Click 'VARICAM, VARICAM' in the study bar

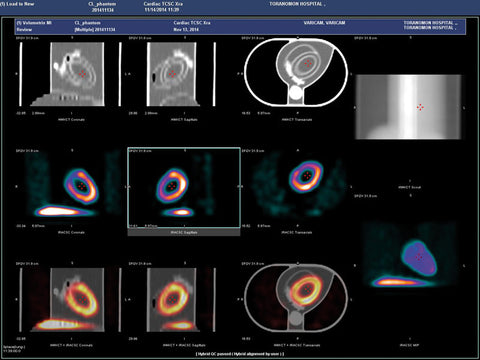(324, 23)
